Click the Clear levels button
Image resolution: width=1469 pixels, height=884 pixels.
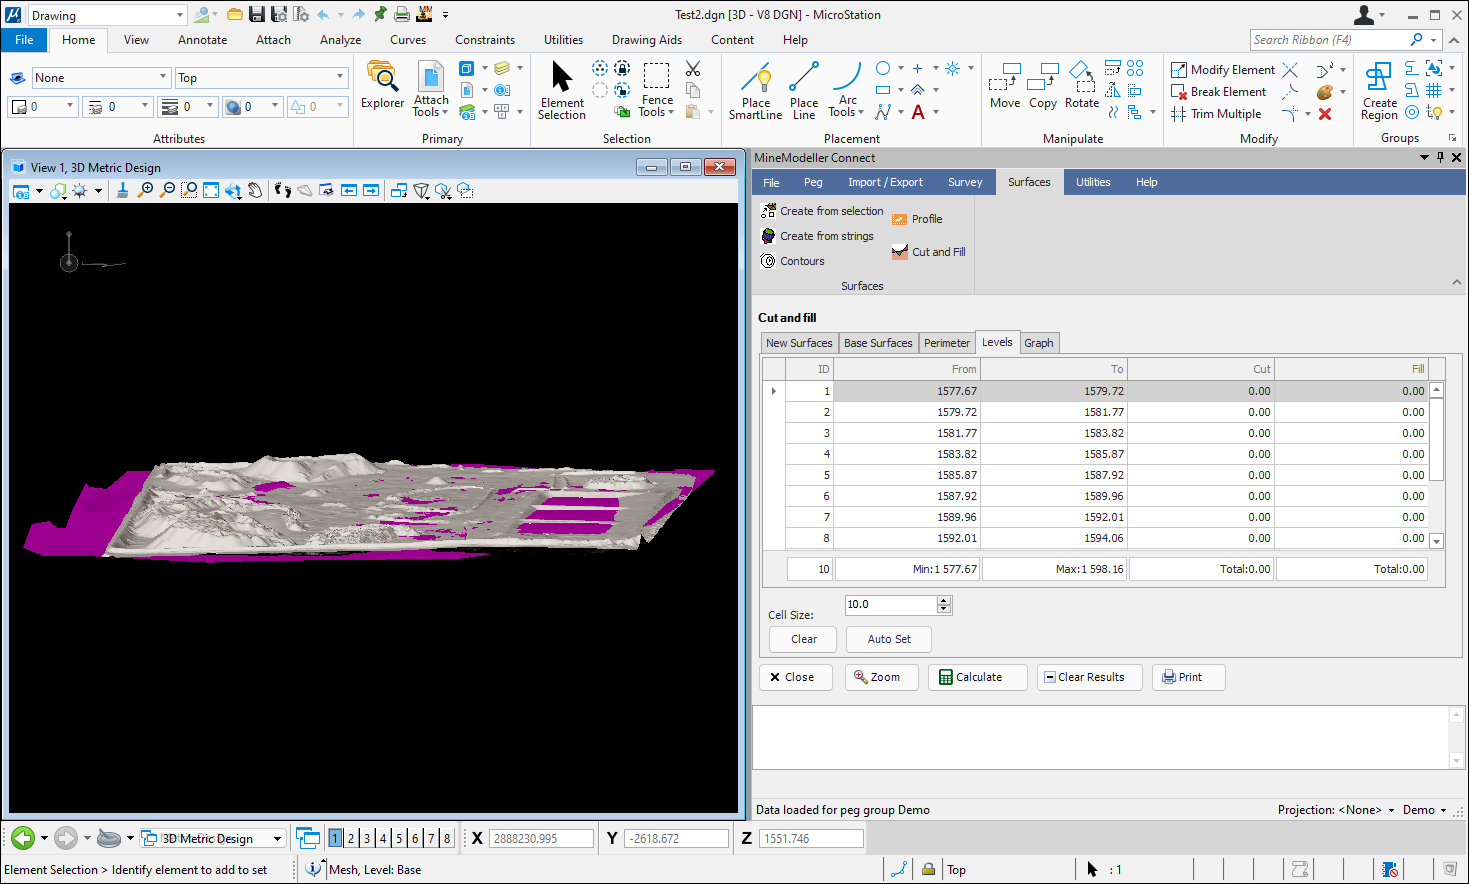[x=804, y=639]
